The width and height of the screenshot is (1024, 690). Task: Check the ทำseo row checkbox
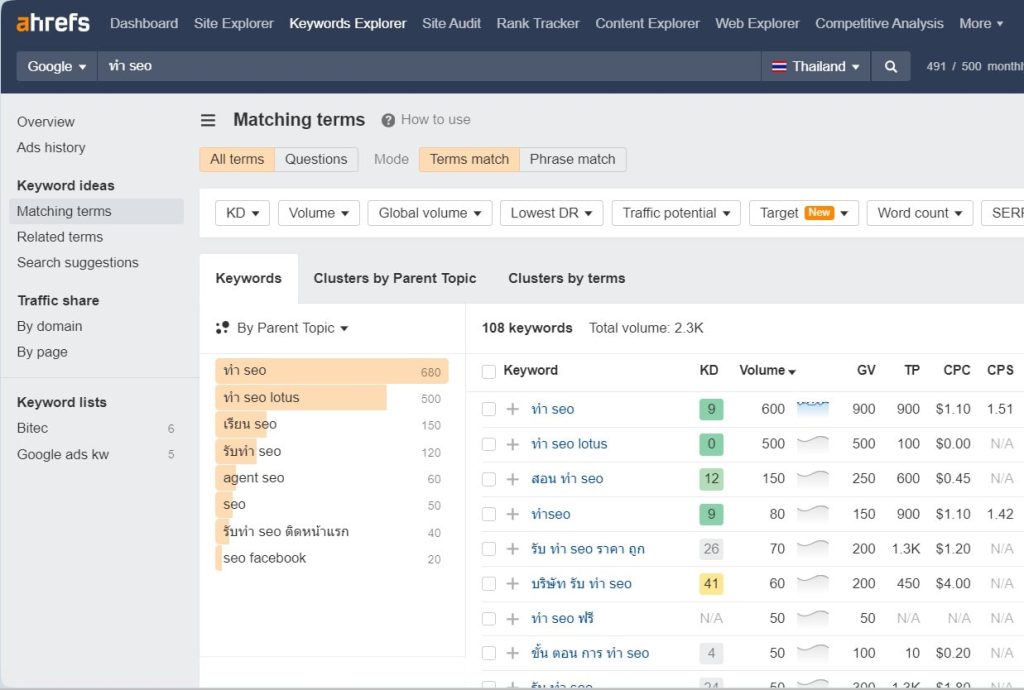tap(488, 514)
